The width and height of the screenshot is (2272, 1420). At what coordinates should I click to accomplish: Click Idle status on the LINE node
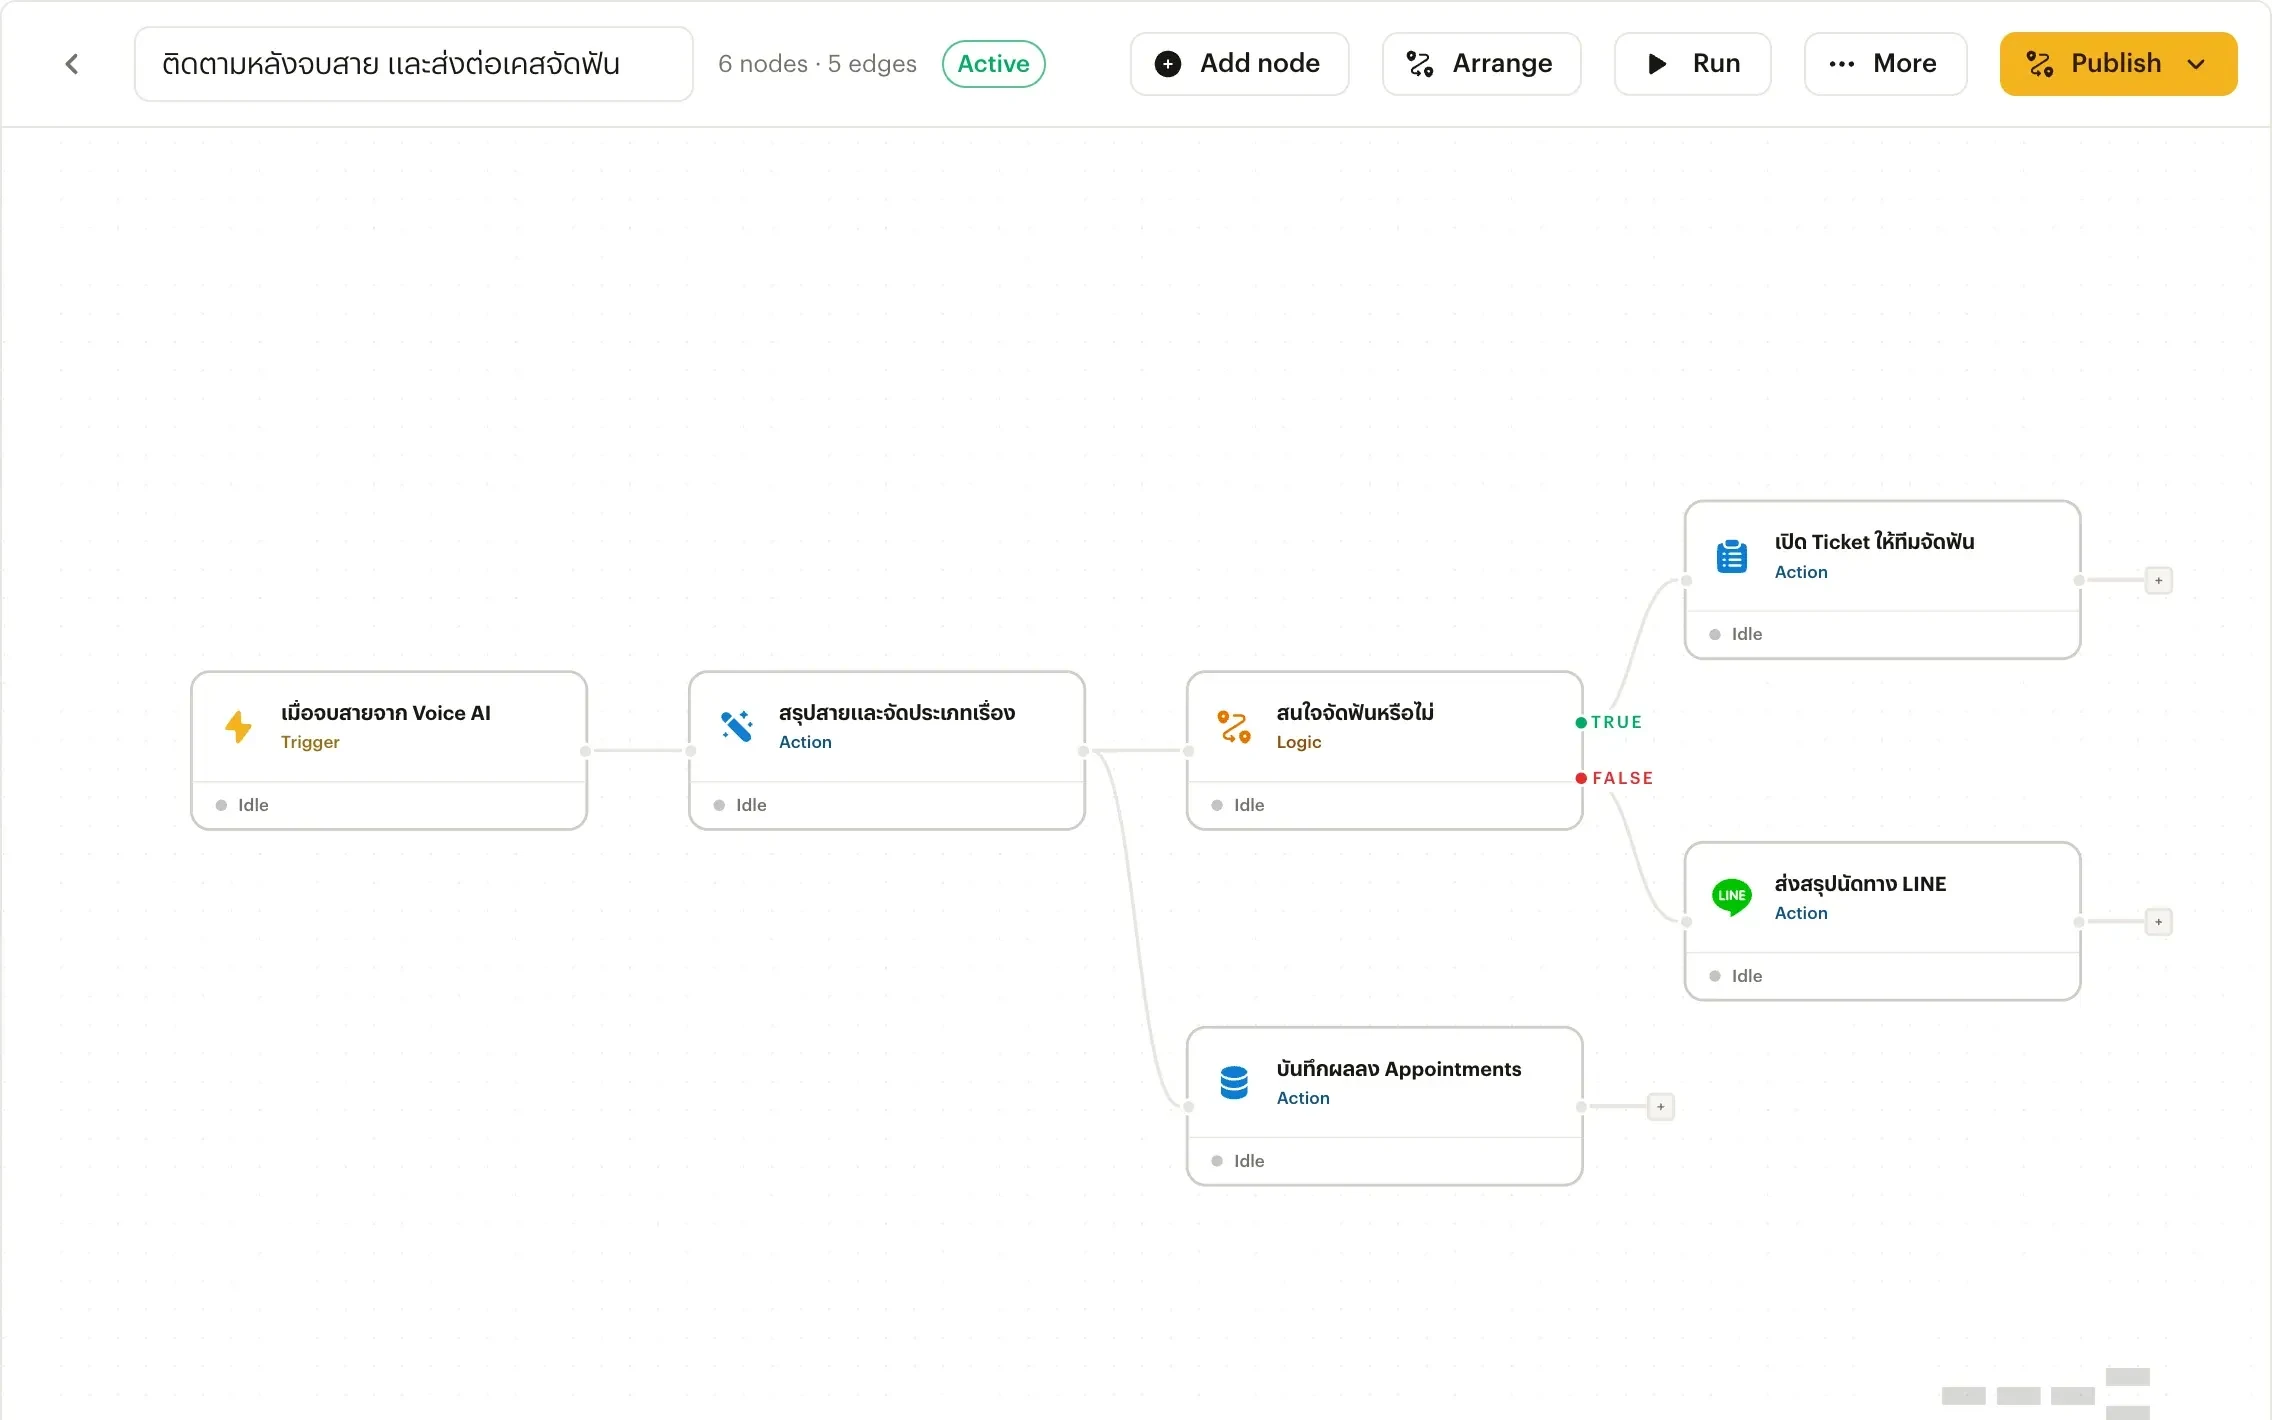click(1736, 976)
